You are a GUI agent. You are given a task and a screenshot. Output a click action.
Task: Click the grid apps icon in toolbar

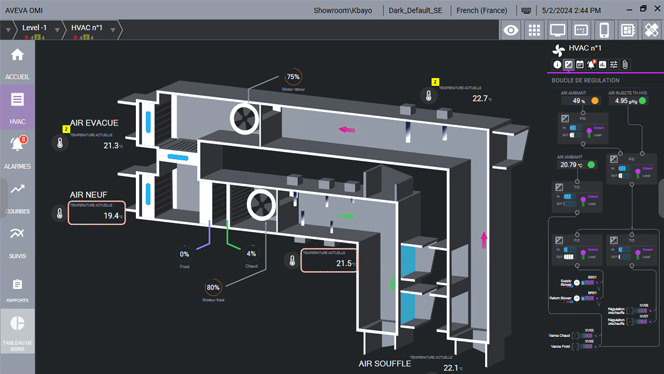(534, 30)
